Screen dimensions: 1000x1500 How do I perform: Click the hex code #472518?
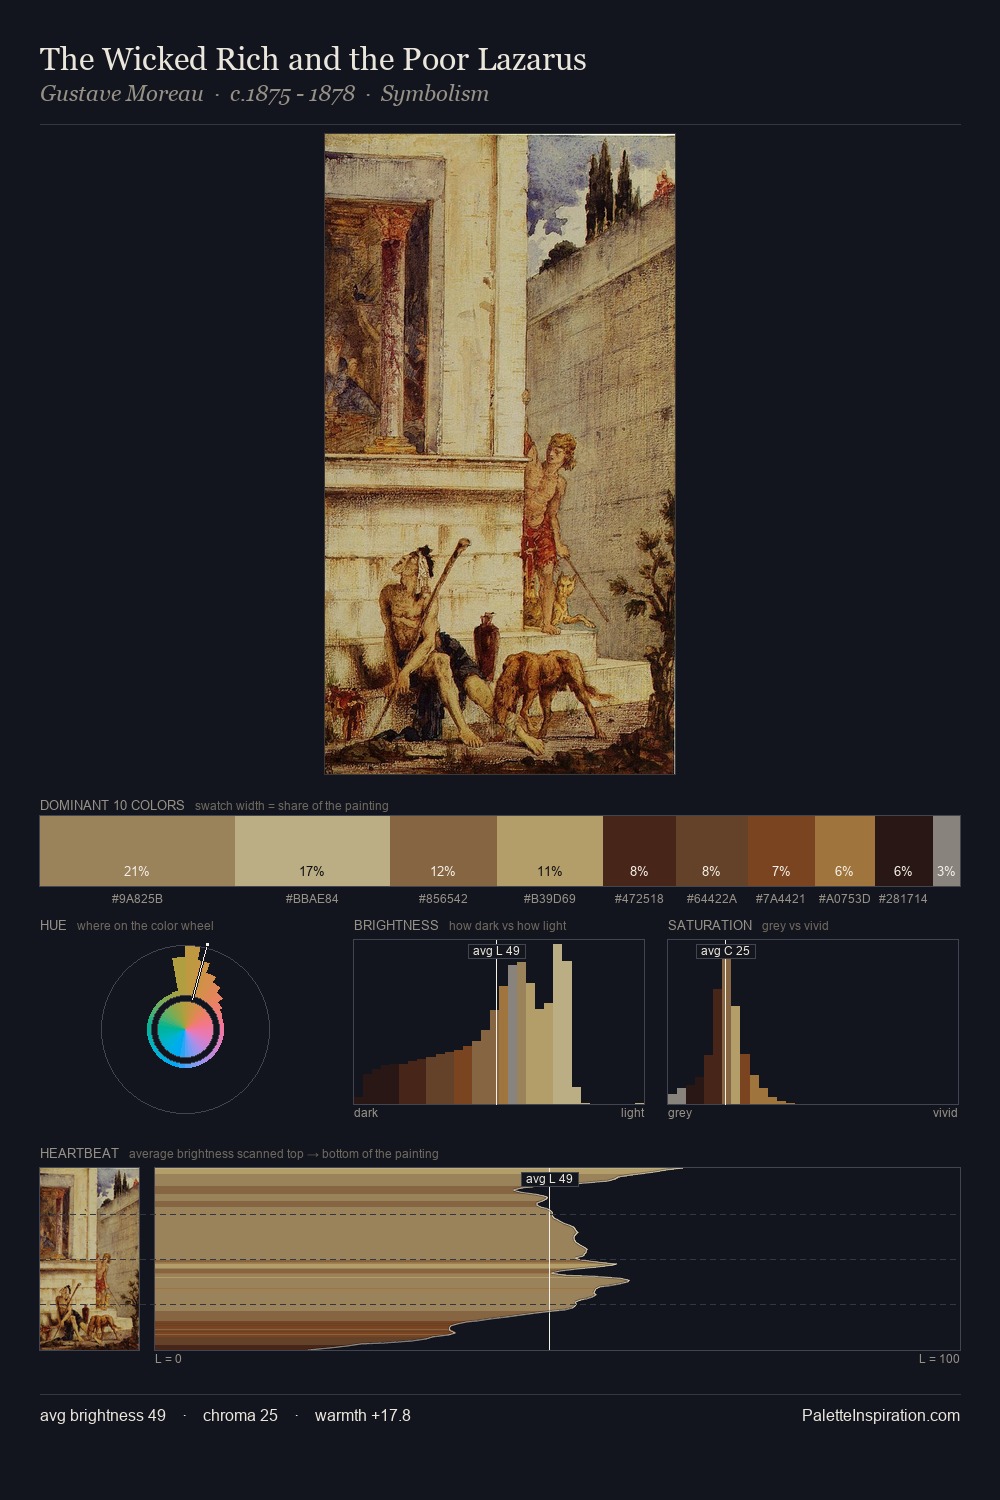[639, 899]
